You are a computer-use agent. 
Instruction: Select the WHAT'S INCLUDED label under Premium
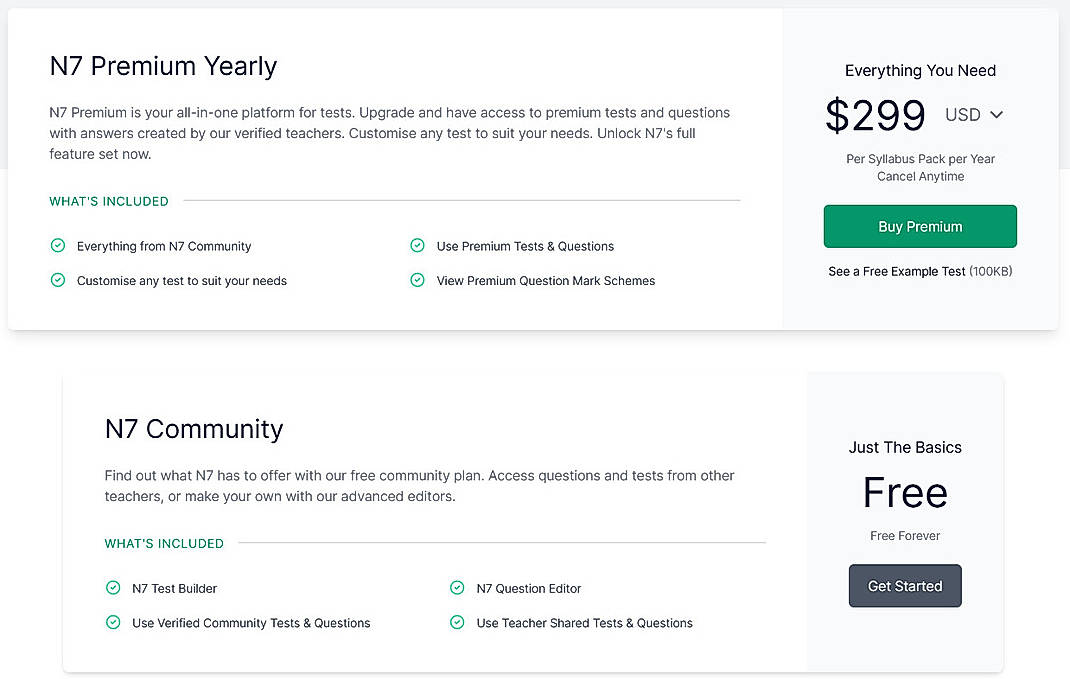[x=108, y=201]
